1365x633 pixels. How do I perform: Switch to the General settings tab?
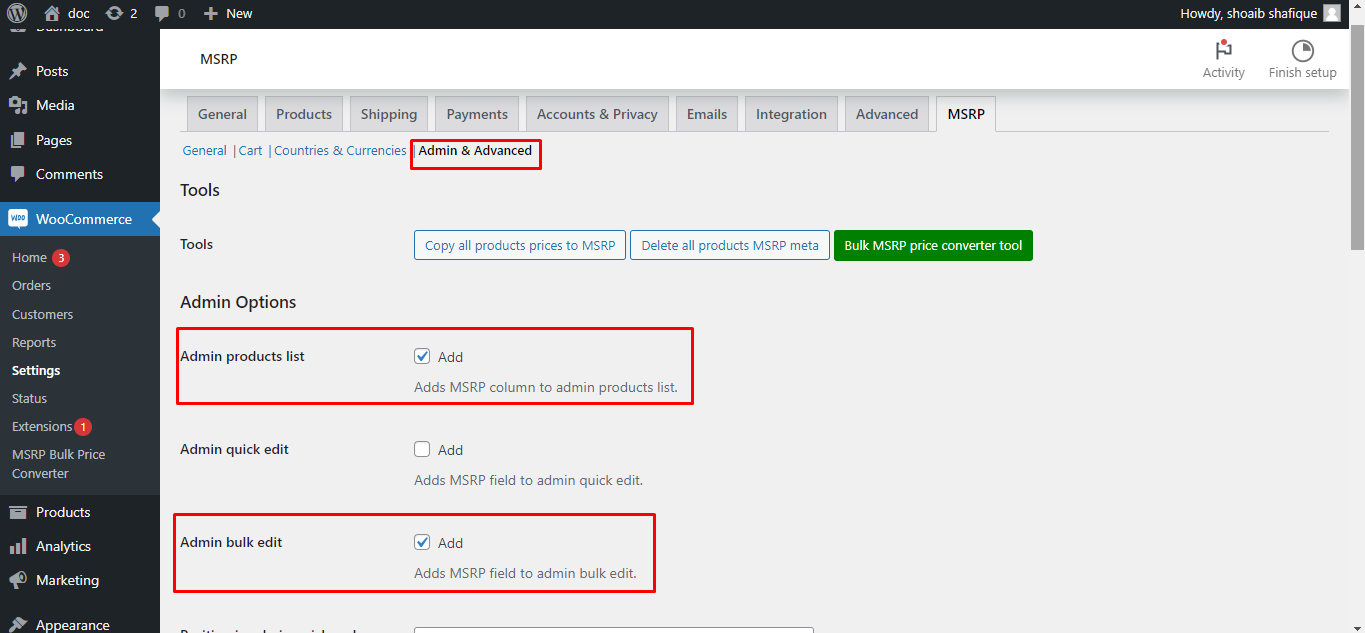(222, 114)
